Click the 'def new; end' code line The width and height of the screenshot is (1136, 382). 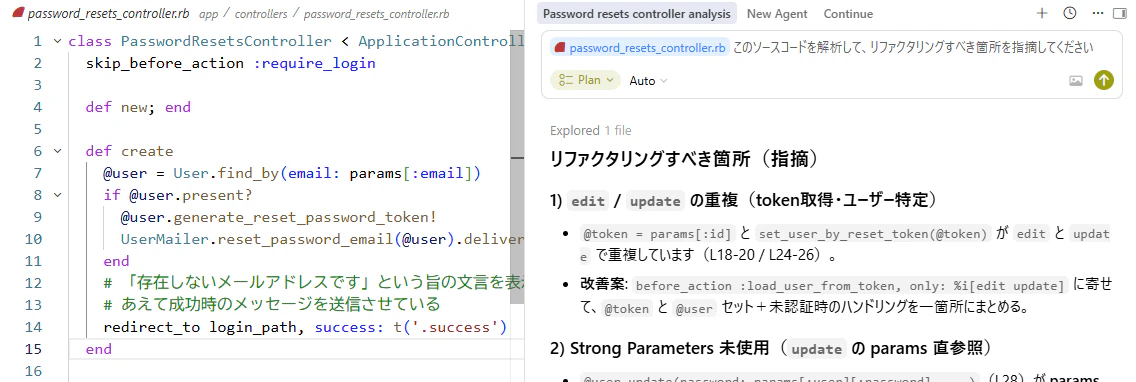click(138, 107)
